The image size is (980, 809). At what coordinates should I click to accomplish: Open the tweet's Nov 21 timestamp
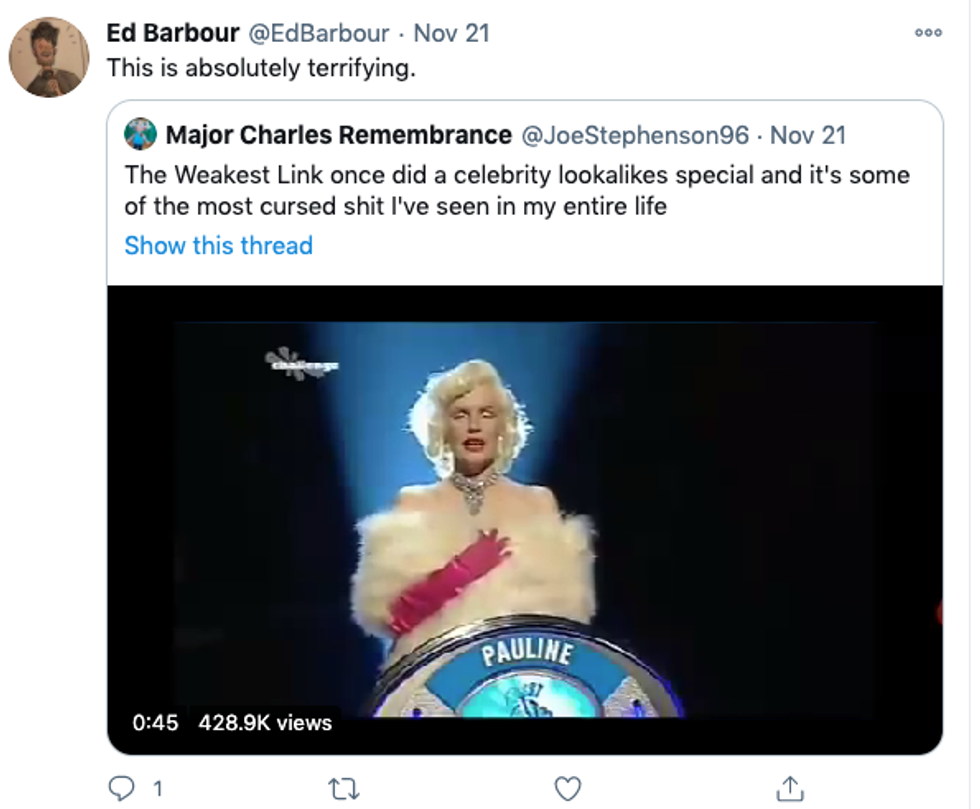[x=452, y=33]
